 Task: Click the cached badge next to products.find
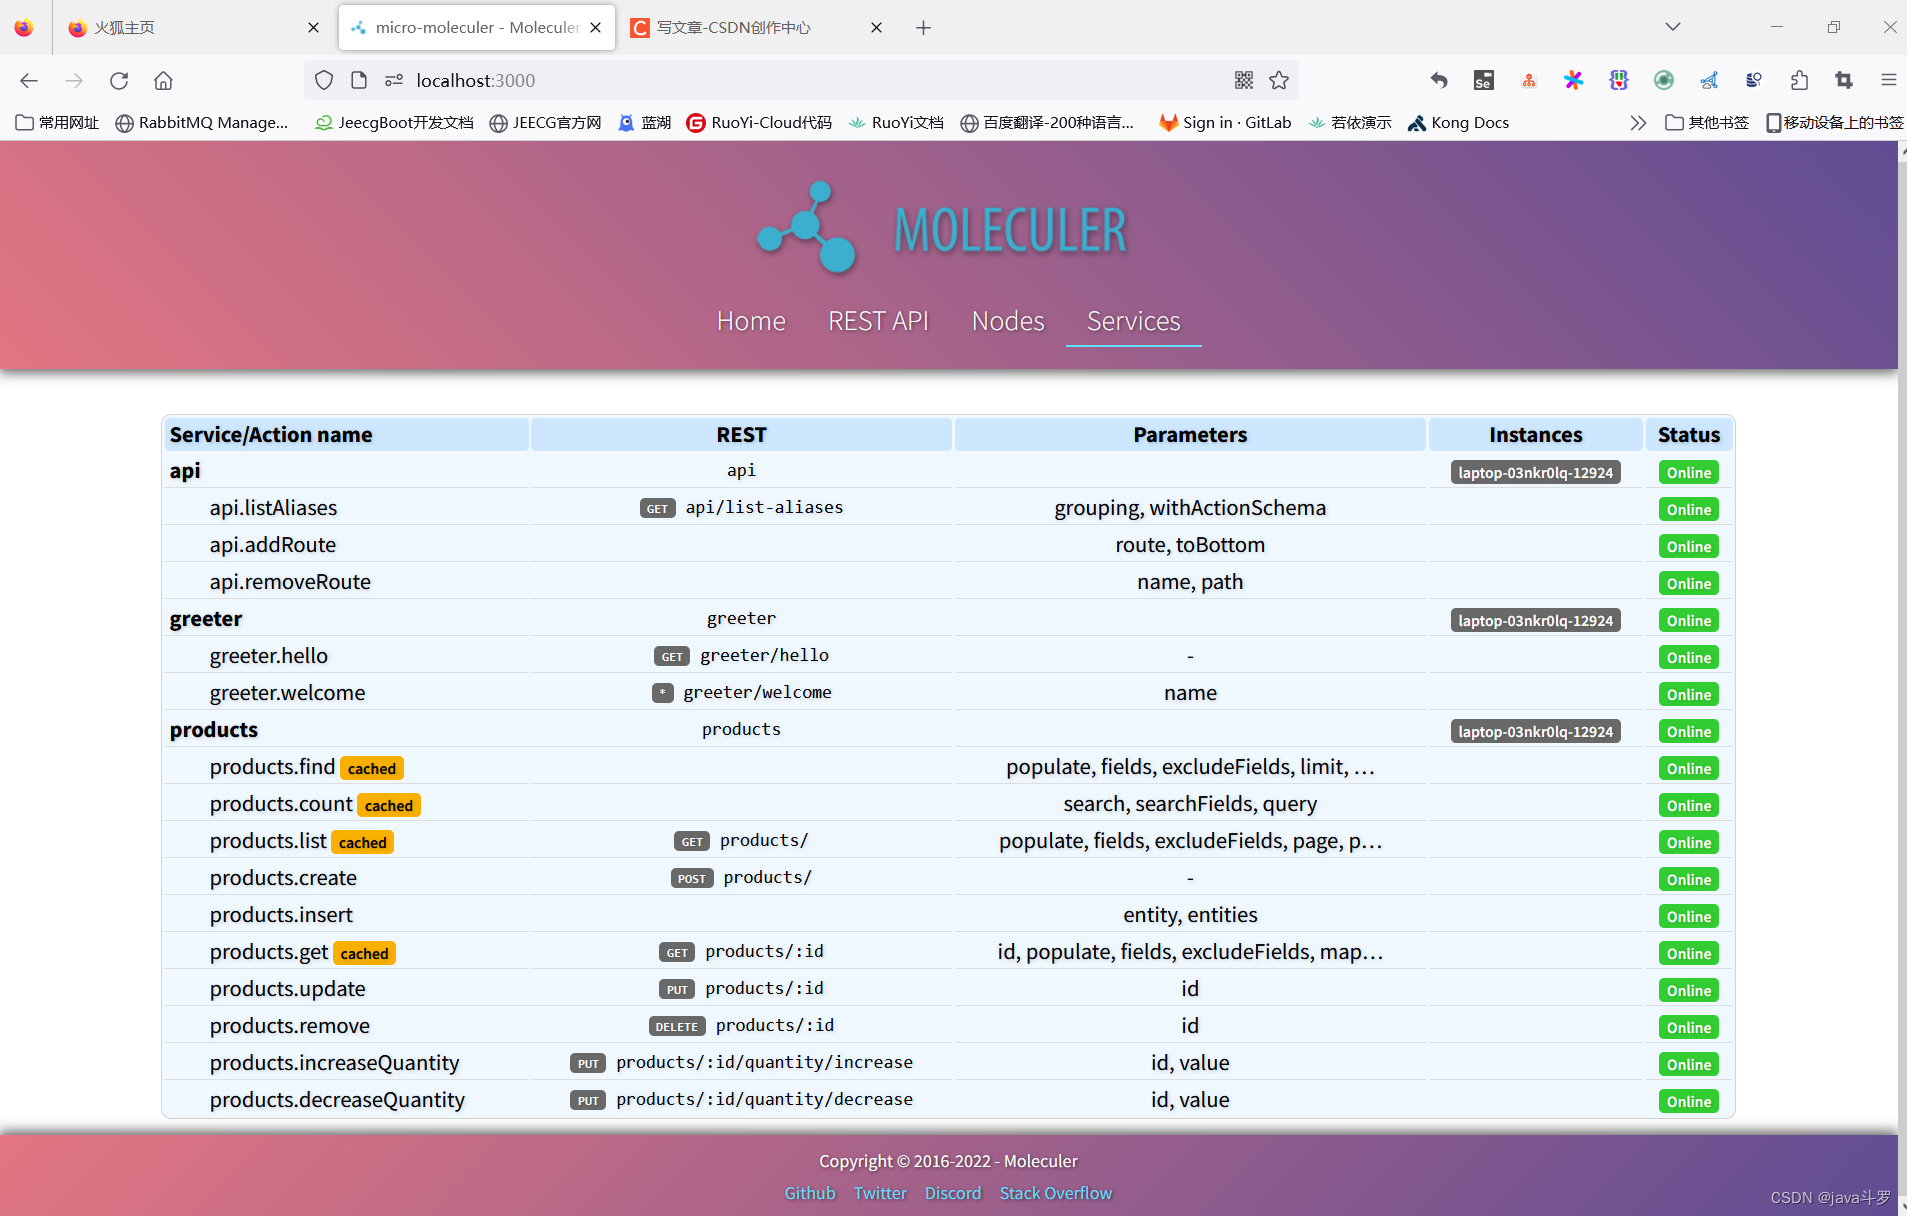(x=372, y=768)
